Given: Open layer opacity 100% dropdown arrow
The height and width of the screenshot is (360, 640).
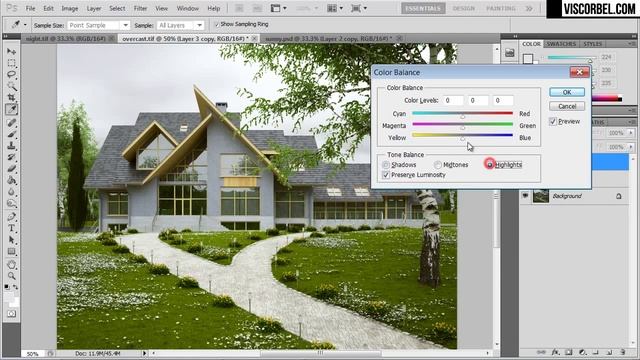Looking at the screenshot, I should [x=631, y=133].
